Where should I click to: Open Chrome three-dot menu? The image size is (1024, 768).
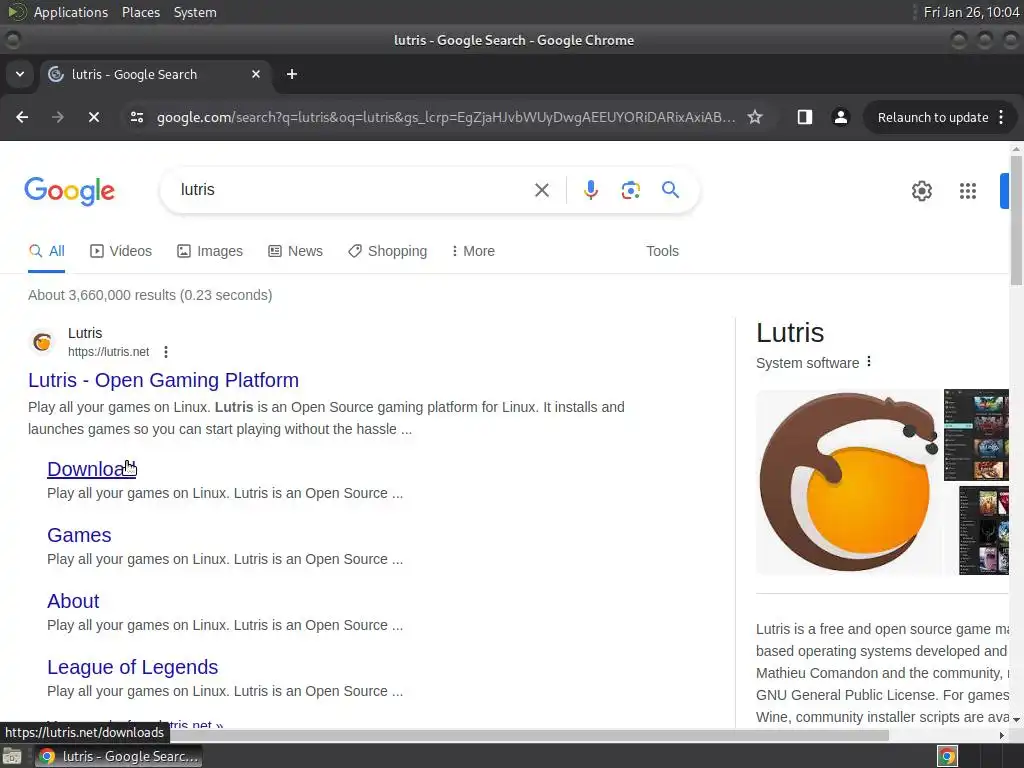click(x=1001, y=117)
